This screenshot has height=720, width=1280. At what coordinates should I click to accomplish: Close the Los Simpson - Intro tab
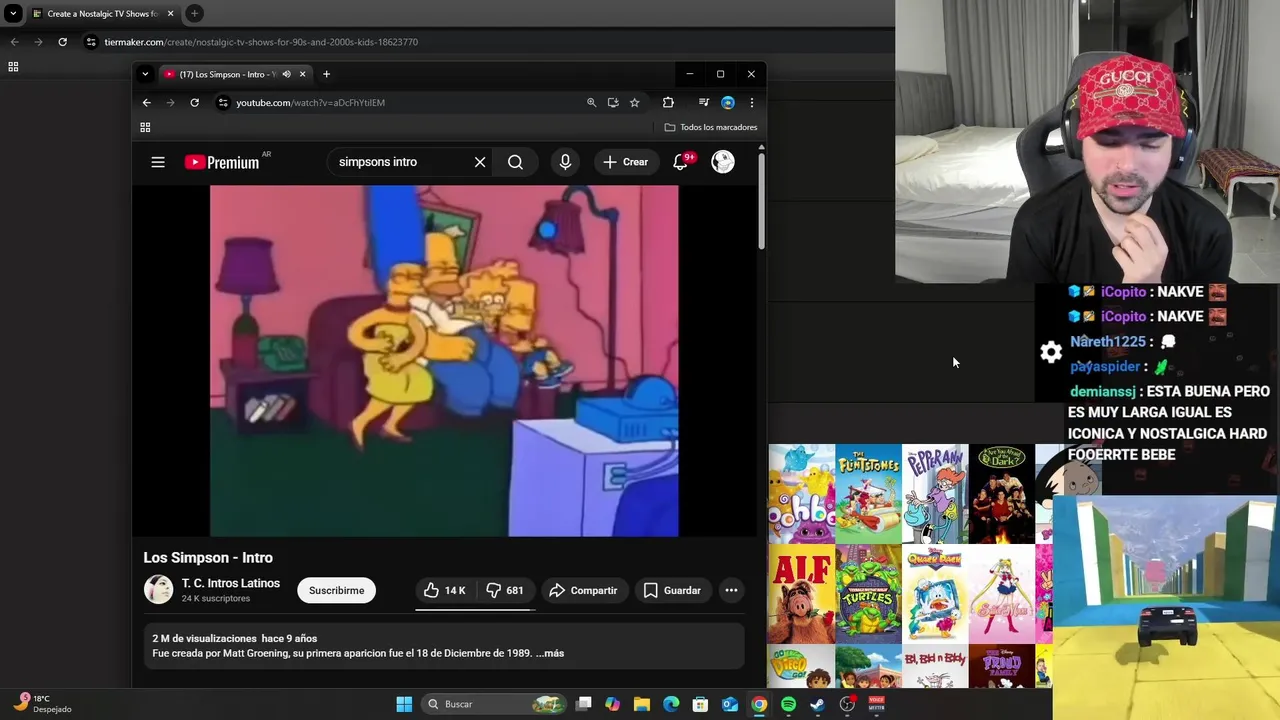(x=302, y=74)
